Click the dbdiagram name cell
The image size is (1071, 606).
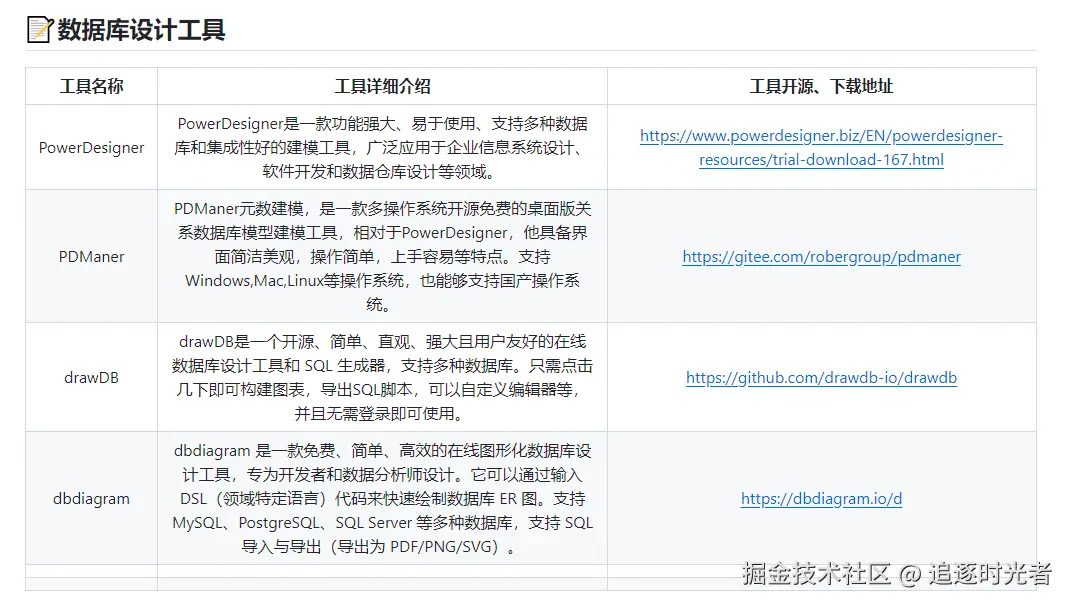92,499
